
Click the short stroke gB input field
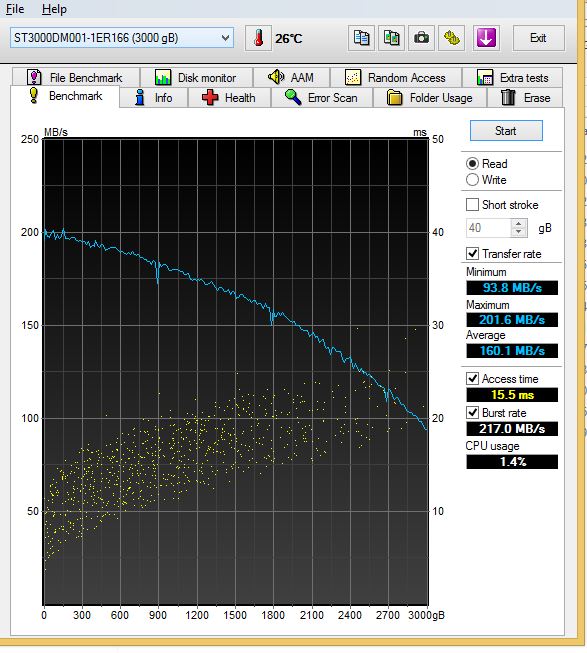click(x=488, y=228)
